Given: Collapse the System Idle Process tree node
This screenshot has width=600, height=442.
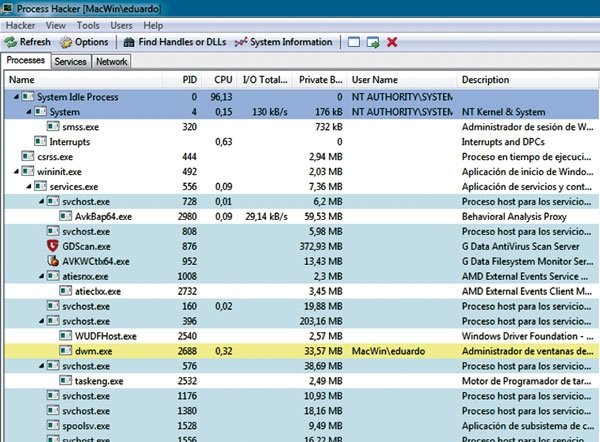Looking at the screenshot, I should point(16,97).
